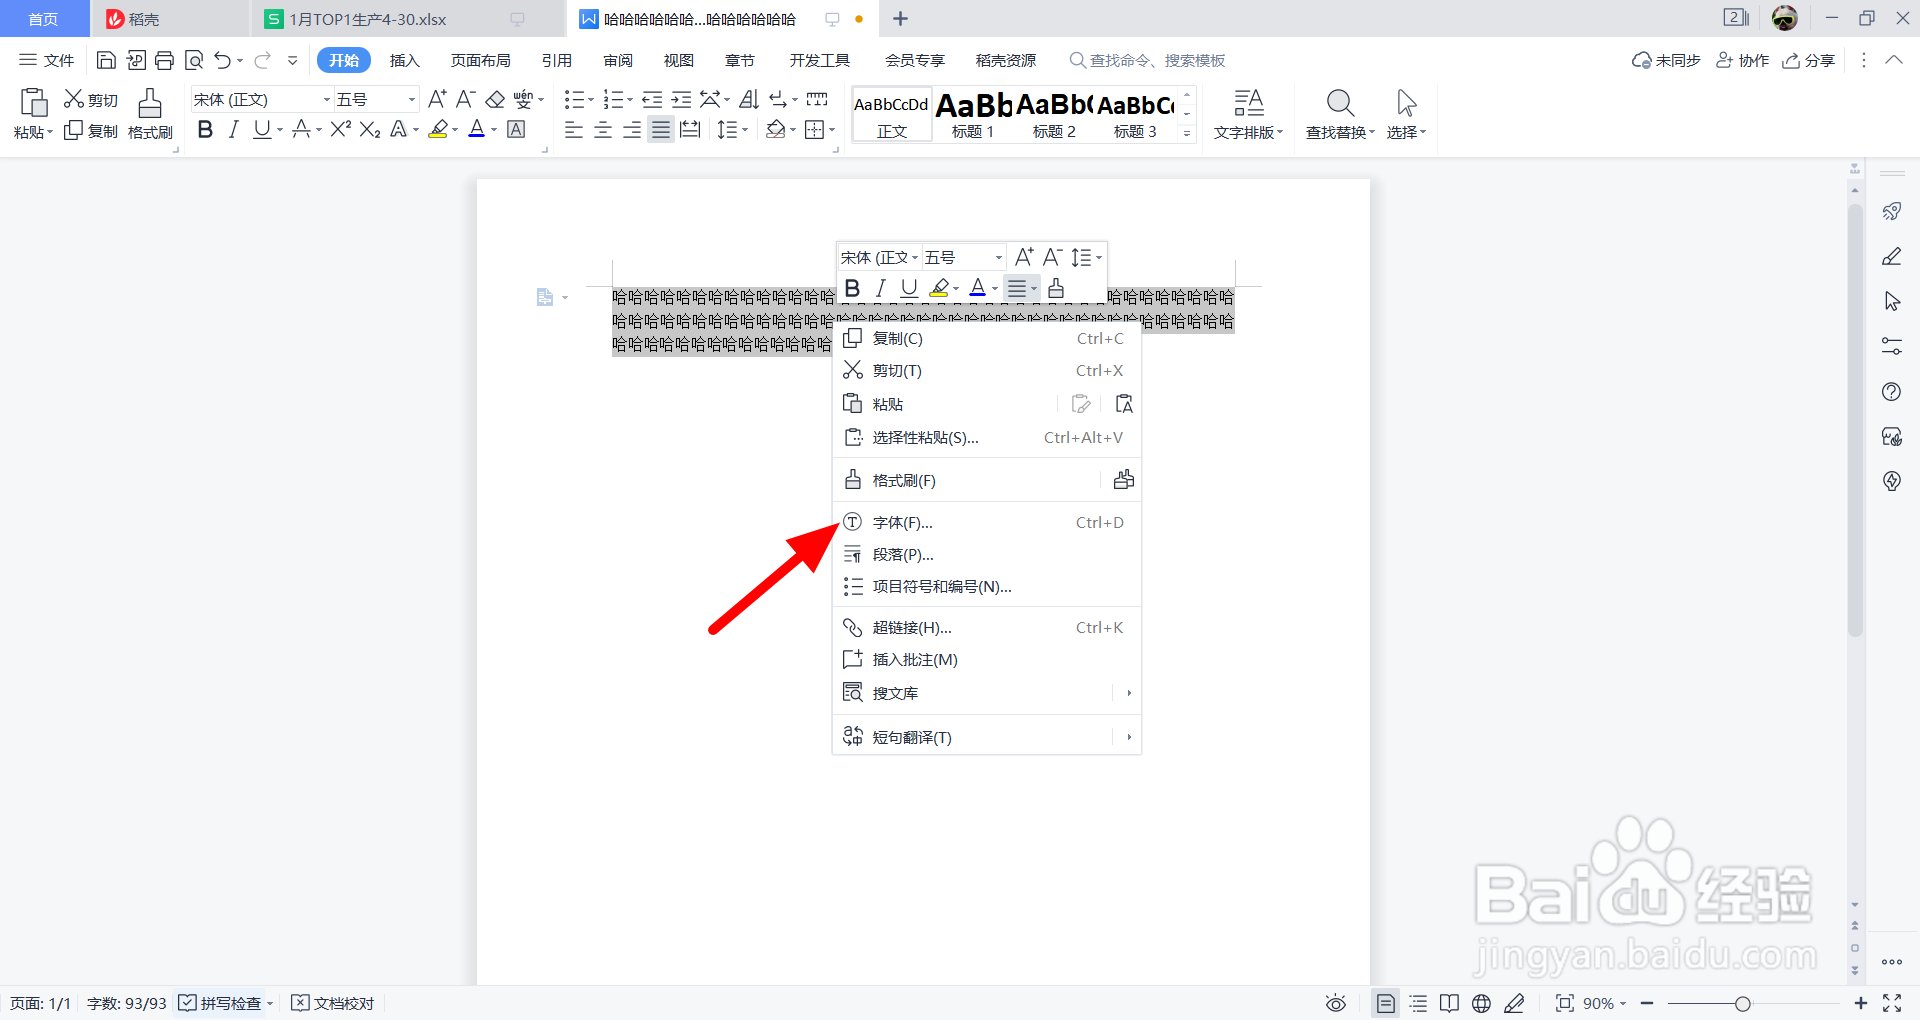Click the 分享 share button

click(x=1809, y=61)
